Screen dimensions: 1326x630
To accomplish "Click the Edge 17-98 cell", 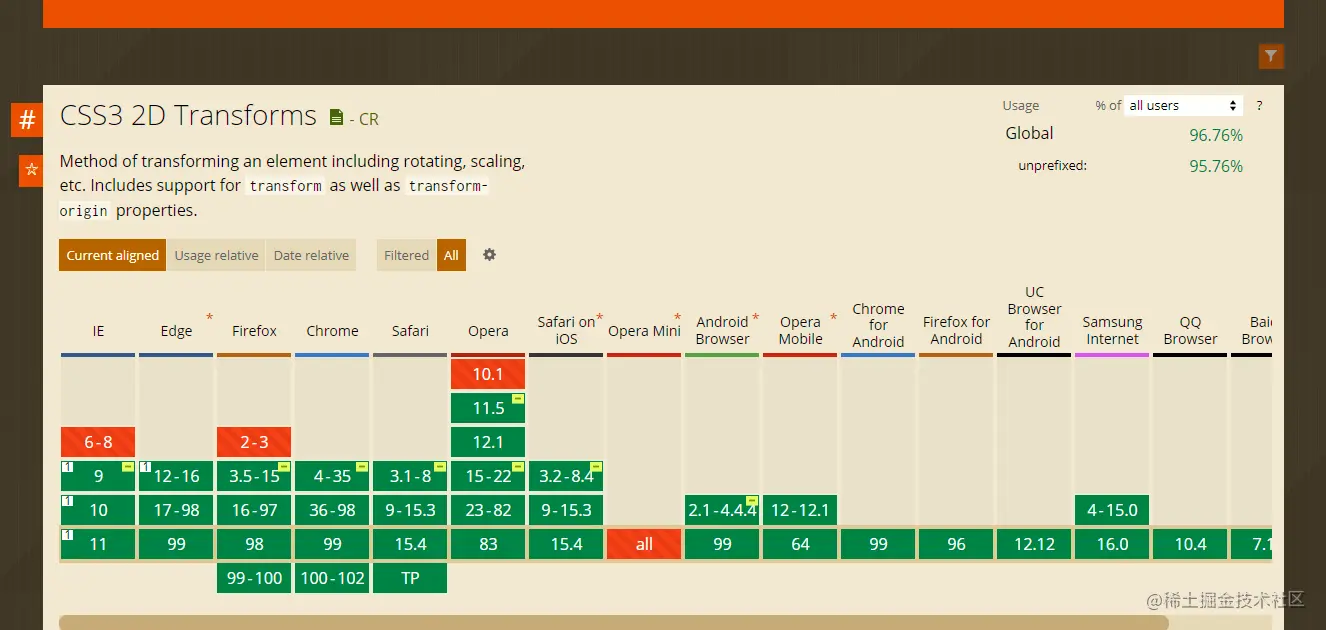I will (x=176, y=510).
